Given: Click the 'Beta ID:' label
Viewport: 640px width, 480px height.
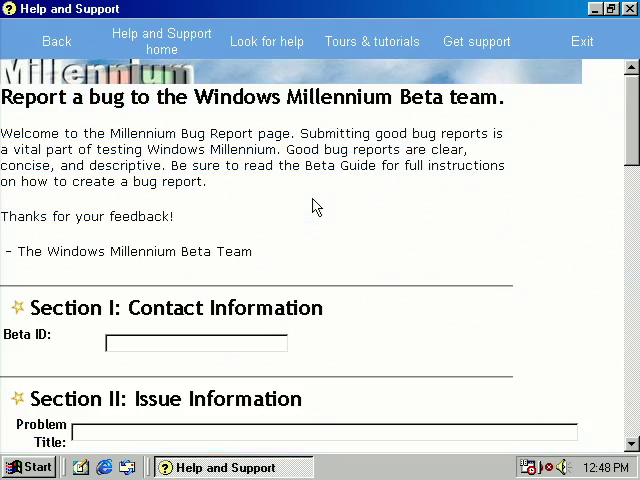Looking at the screenshot, I should 27,335.
